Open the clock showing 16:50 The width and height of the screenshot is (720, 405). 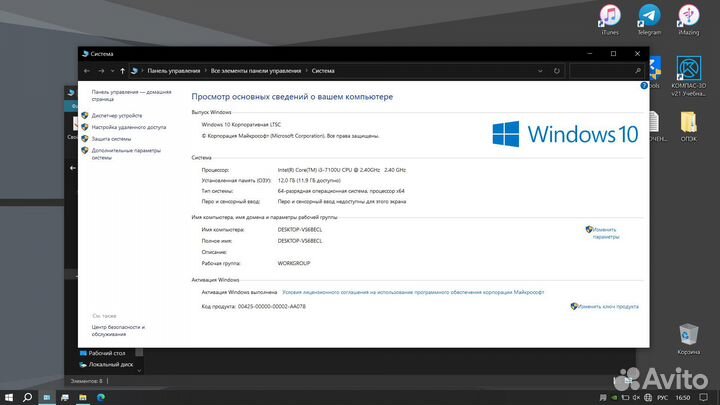click(683, 398)
